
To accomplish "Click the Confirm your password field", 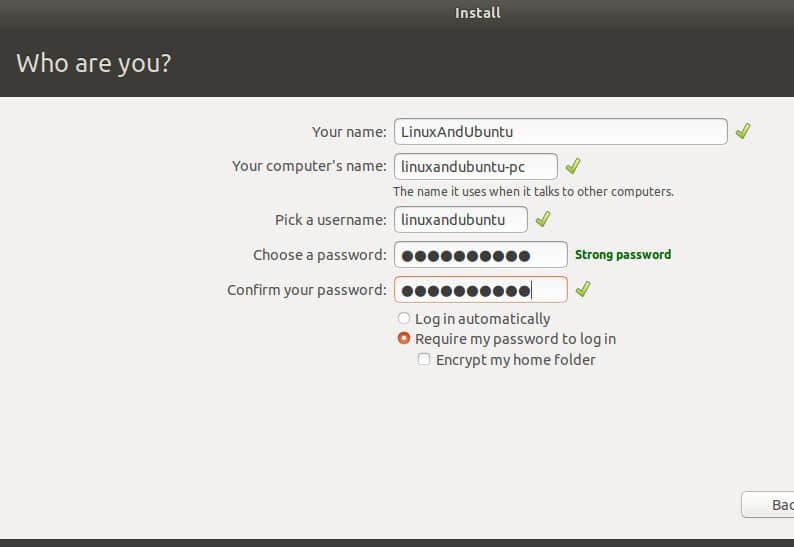I will click(x=480, y=290).
